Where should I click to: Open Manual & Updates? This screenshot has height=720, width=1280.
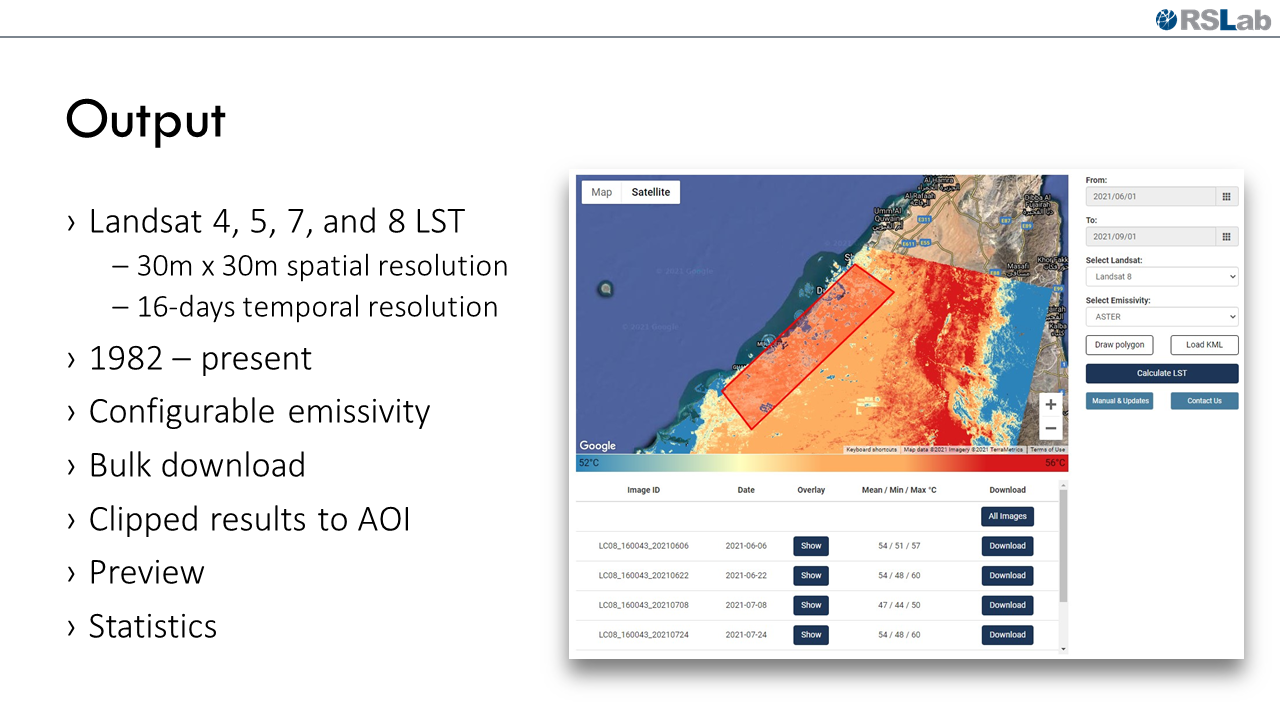pos(1119,401)
